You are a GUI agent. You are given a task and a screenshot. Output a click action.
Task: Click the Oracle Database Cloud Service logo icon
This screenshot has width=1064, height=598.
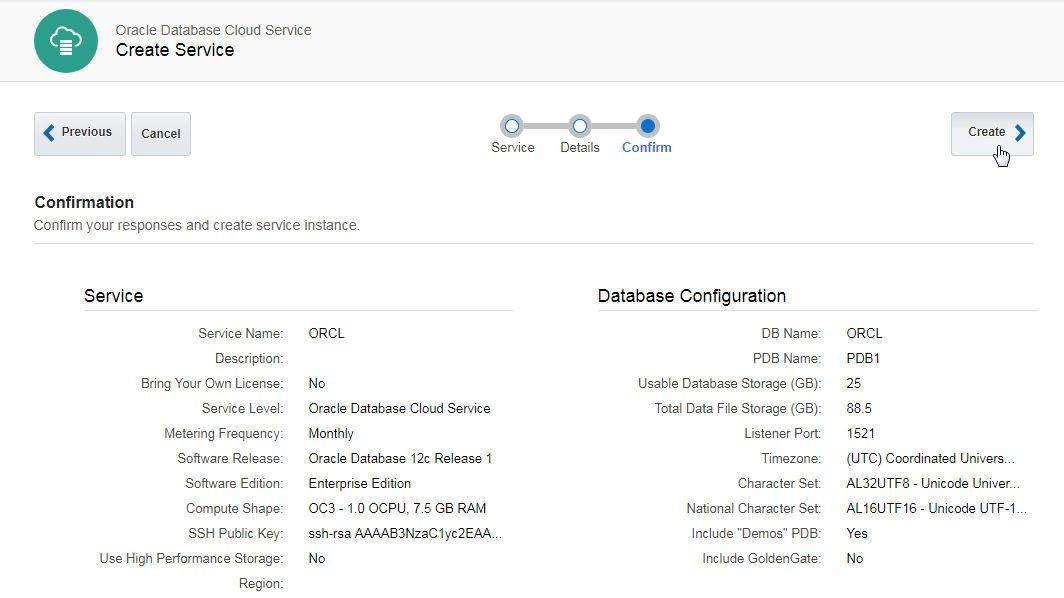(66, 41)
